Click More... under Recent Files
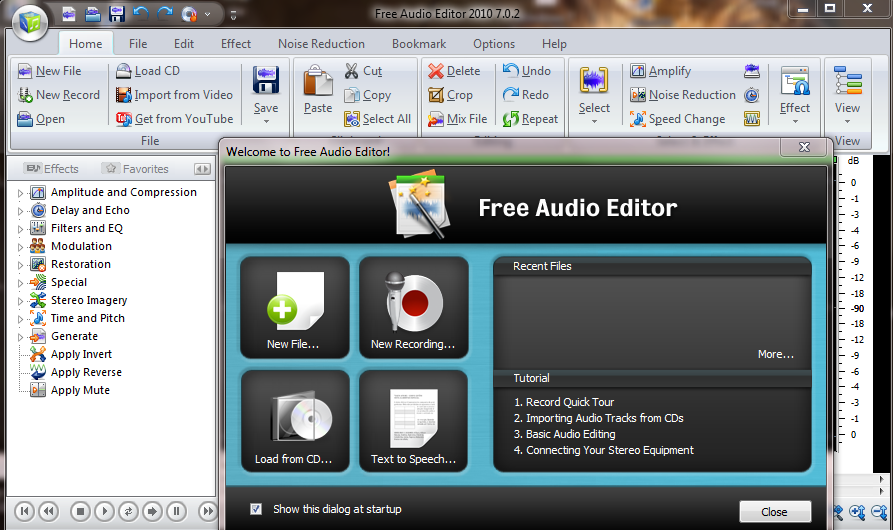 776,354
